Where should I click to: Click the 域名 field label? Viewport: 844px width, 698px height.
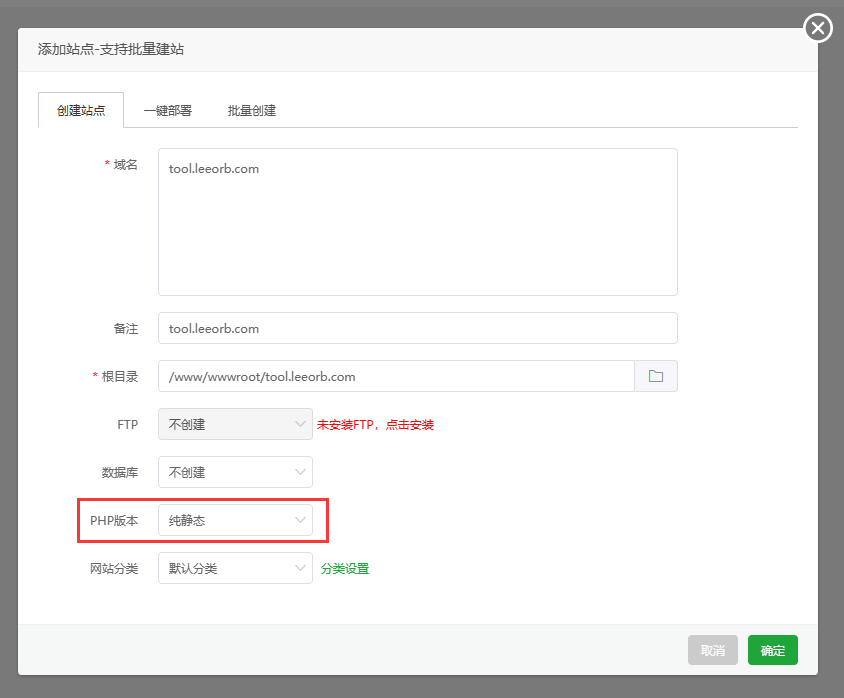pos(125,164)
